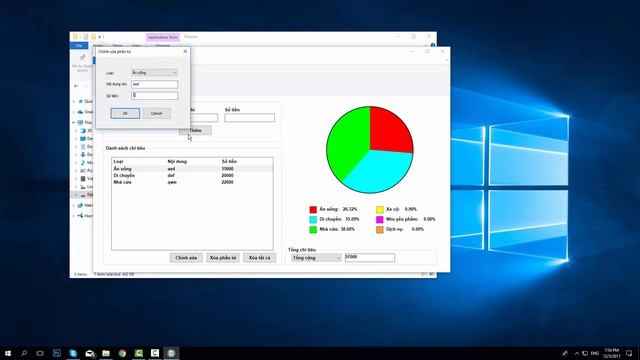Open Application Tools tab in File Explorer
The image size is (640, 360).
(162, 37)
